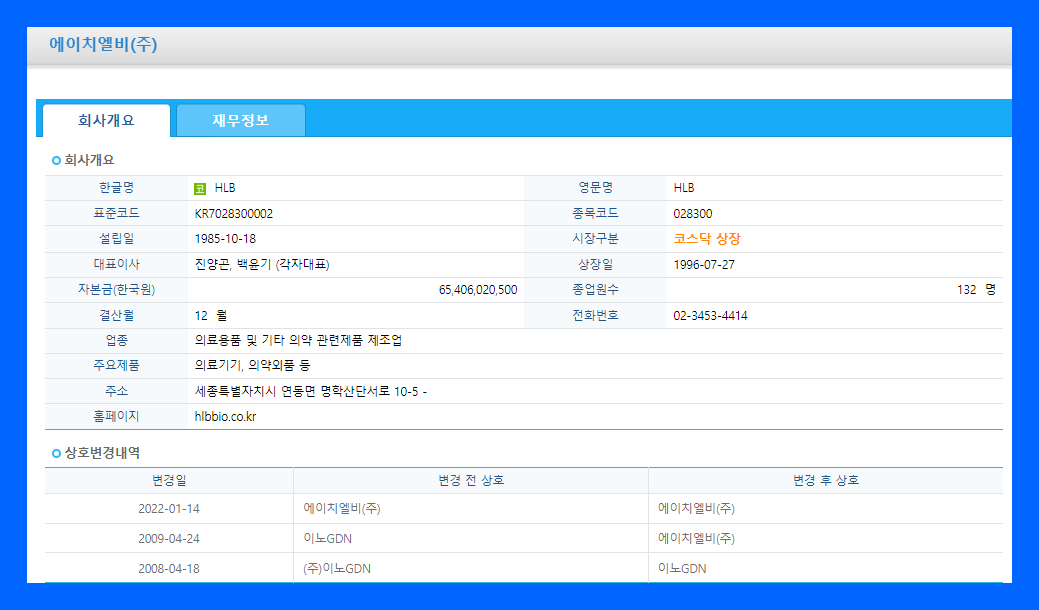The width and height of the screenshot is (1039, 610).
Task: Click the industry text 의료용품 및 기타 의약 관련제품 제조업
Action: click(x=298, y=340)
